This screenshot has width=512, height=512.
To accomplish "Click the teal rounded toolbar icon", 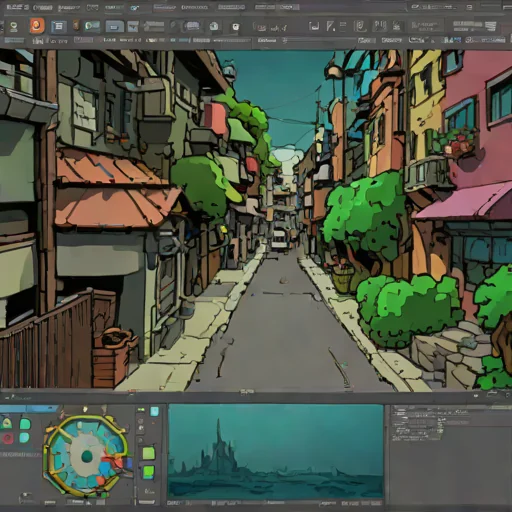I will 92,26.
